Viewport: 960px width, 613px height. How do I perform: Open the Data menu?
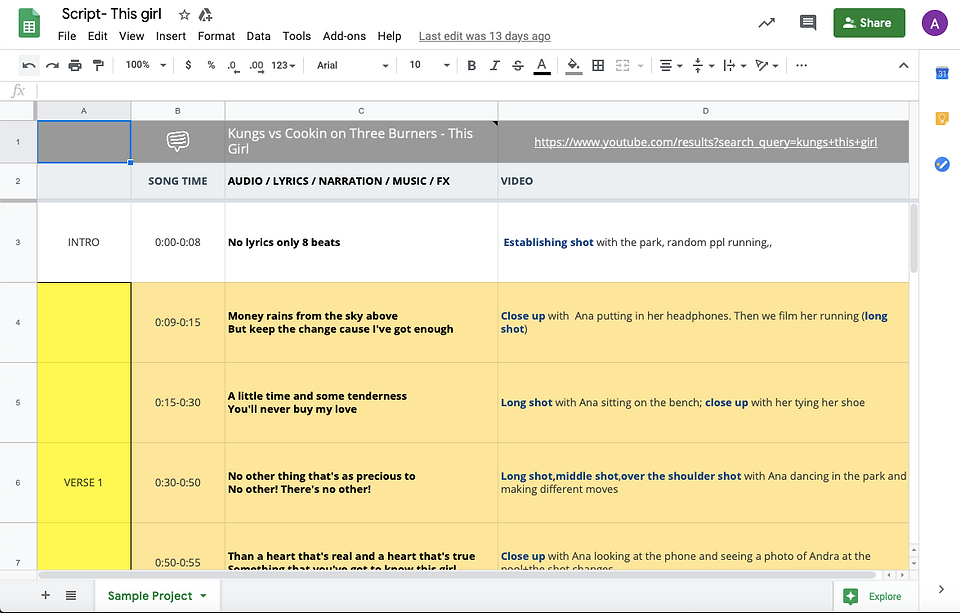(258, 36)
